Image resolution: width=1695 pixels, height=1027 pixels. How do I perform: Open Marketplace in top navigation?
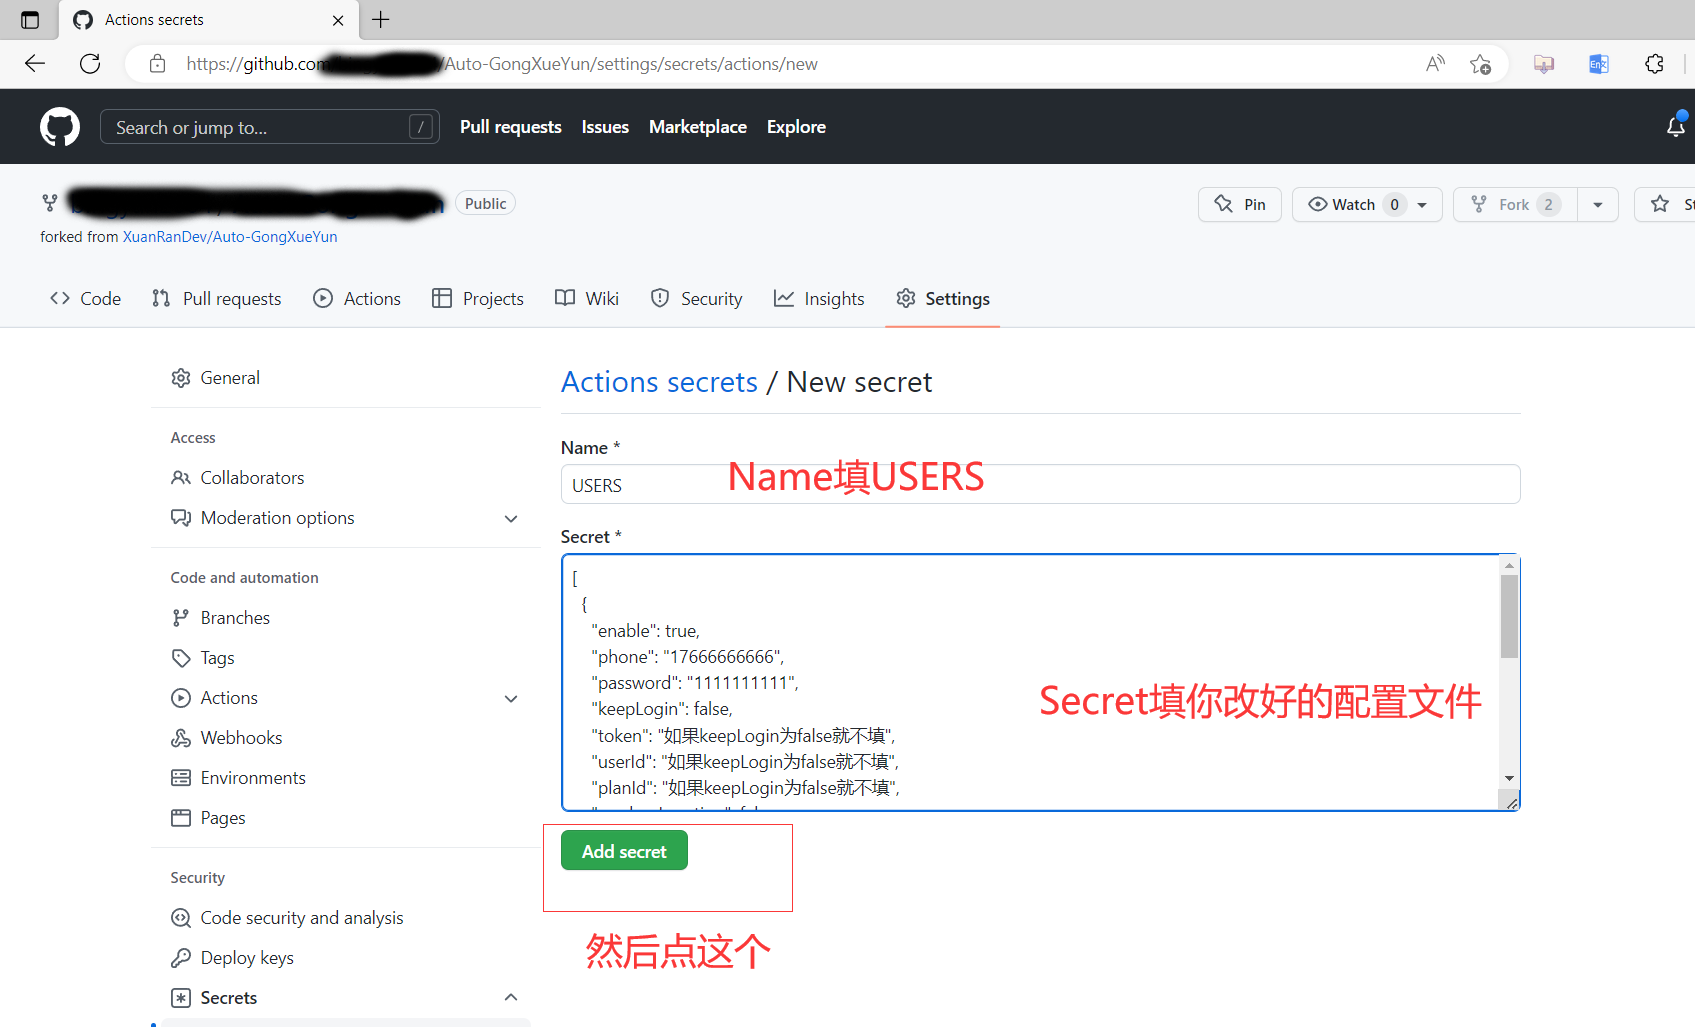point(698,127)
